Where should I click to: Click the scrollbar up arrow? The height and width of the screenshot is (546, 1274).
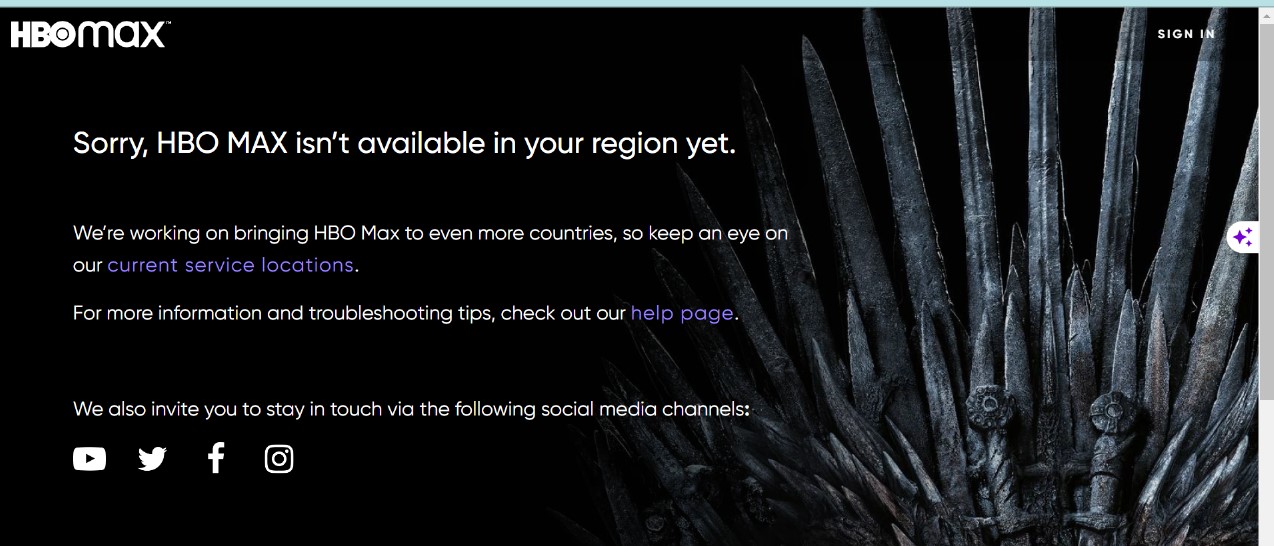coord(1266,16)
